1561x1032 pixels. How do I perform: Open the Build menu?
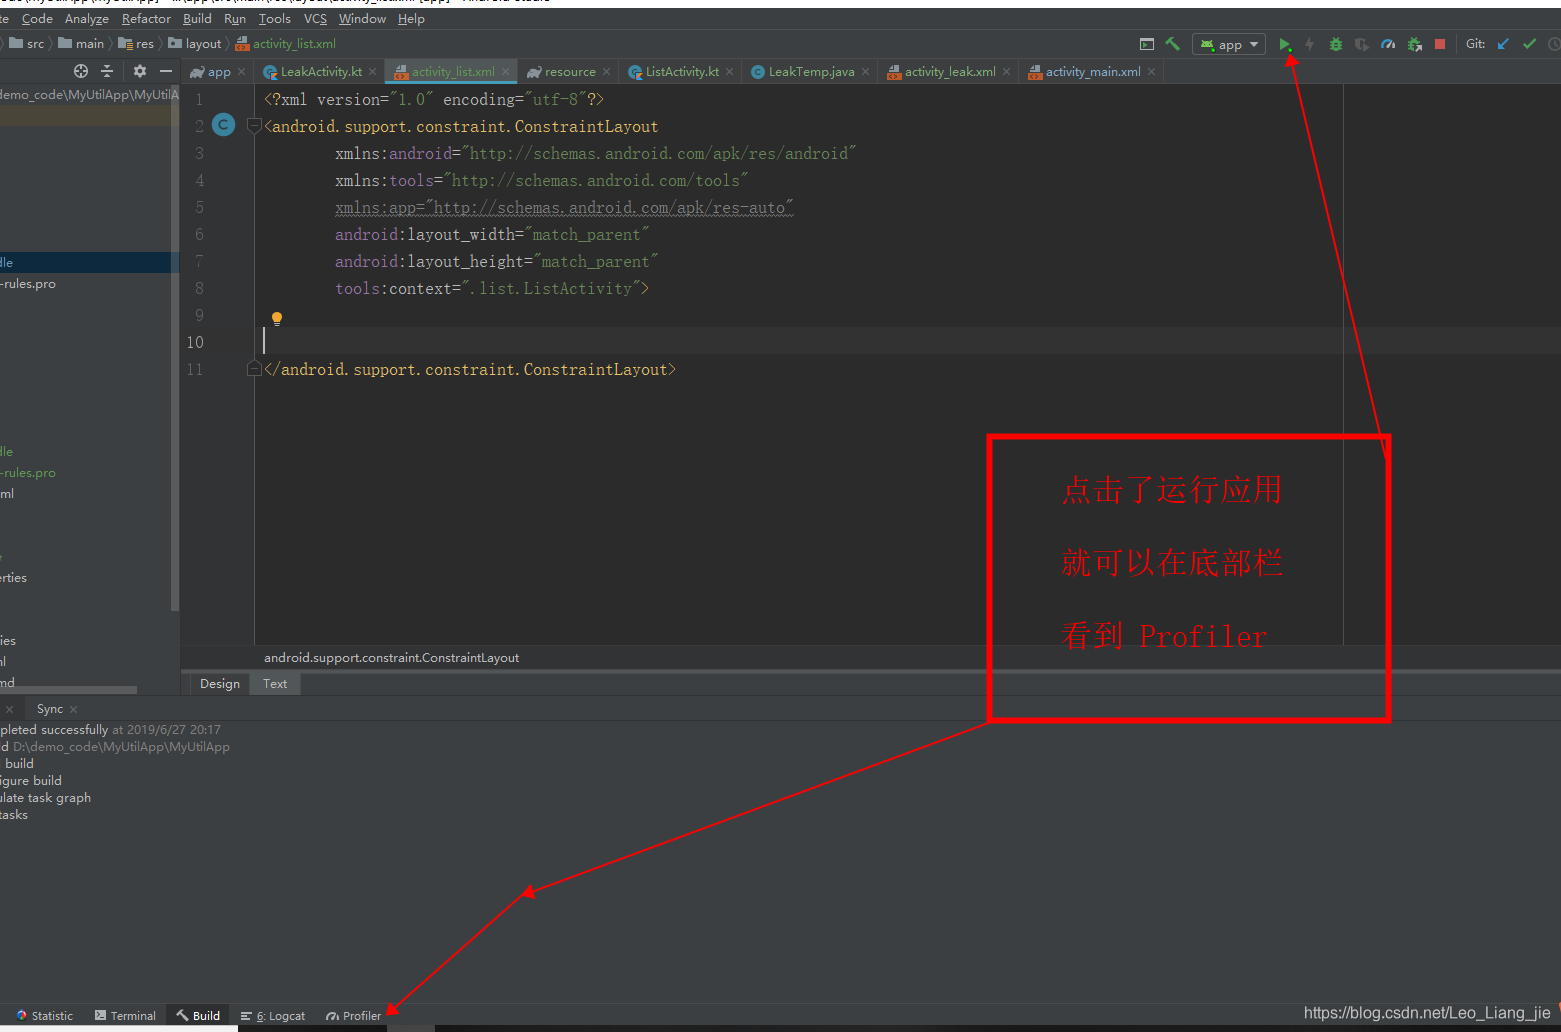pyautogui.click(x=197, y=19)
